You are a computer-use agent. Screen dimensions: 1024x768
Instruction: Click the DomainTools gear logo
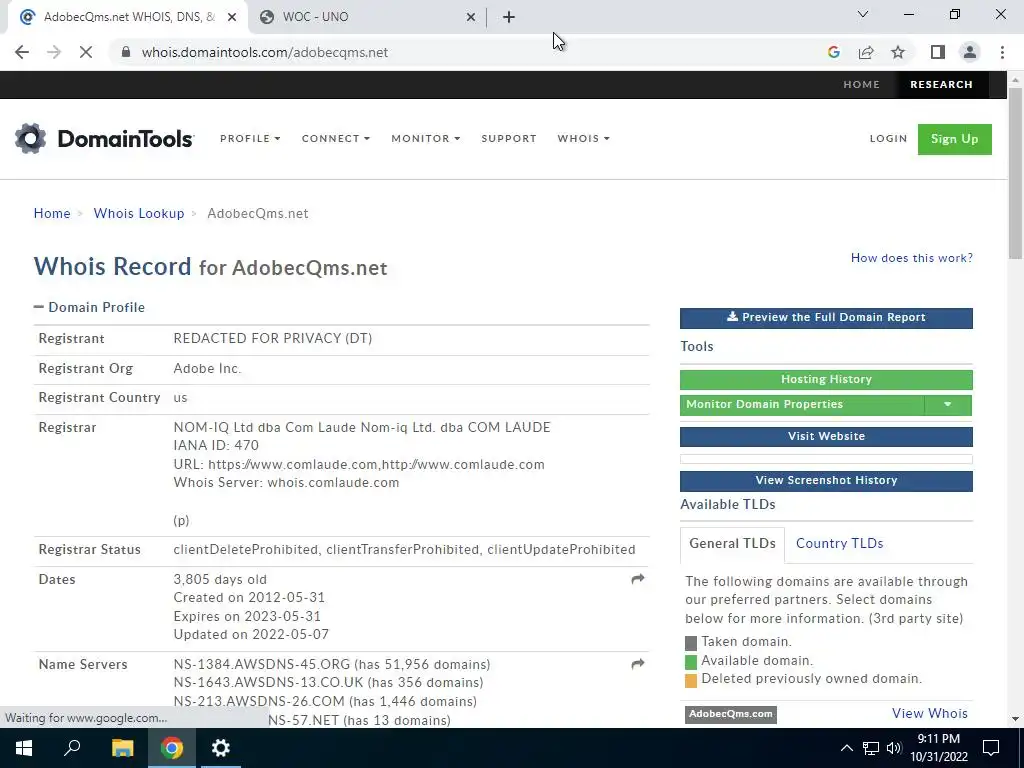tap(31, 138)
